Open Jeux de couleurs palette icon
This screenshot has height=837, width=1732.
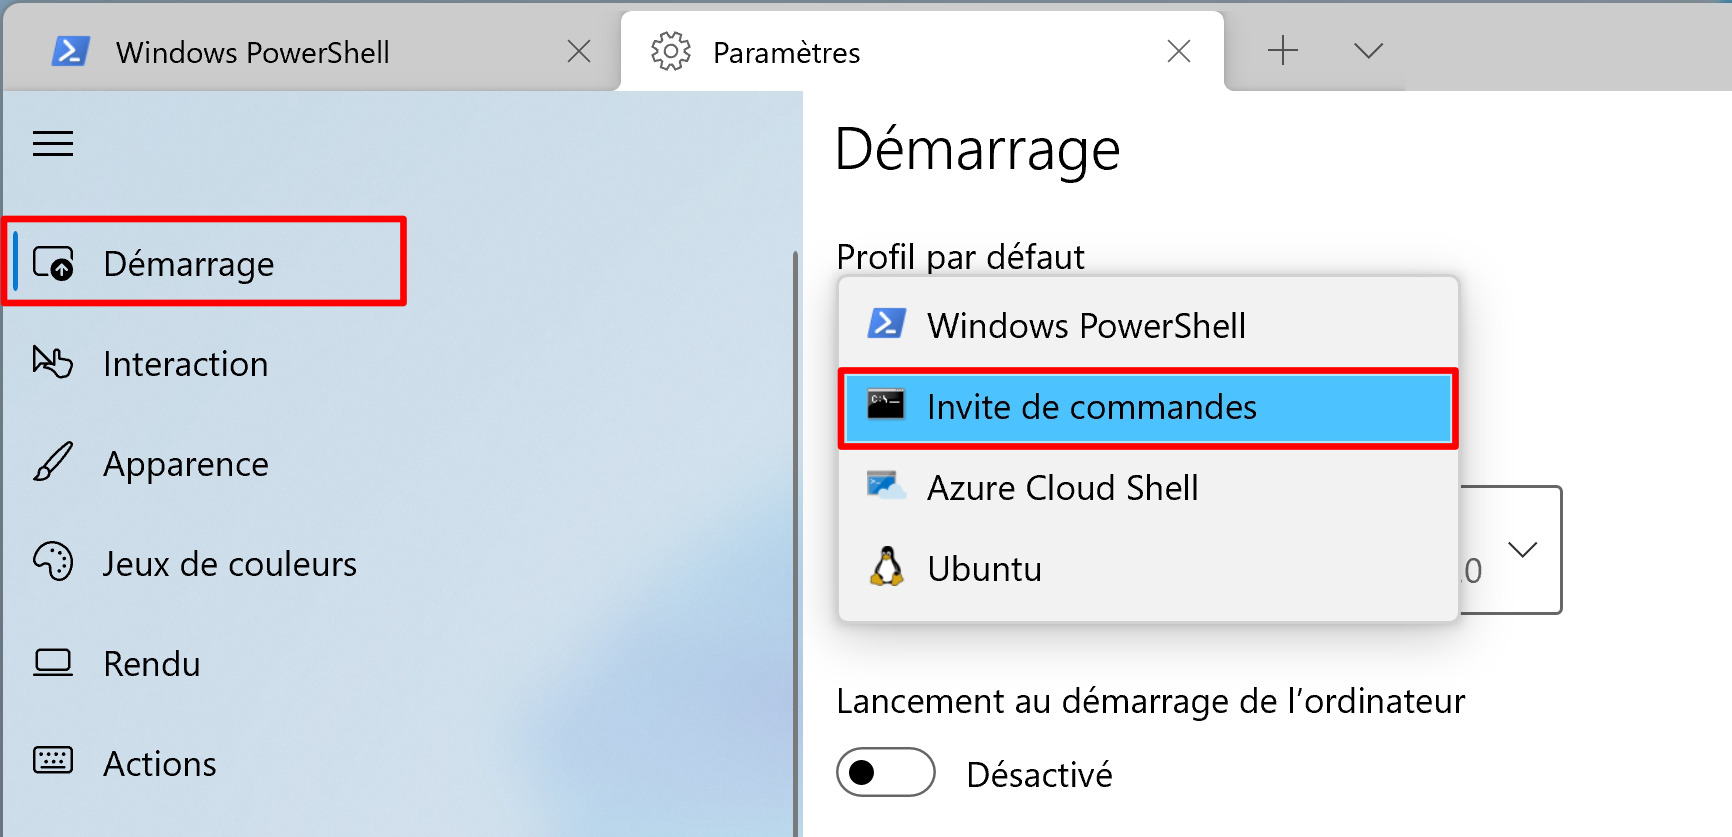click(x=53, y=562)
